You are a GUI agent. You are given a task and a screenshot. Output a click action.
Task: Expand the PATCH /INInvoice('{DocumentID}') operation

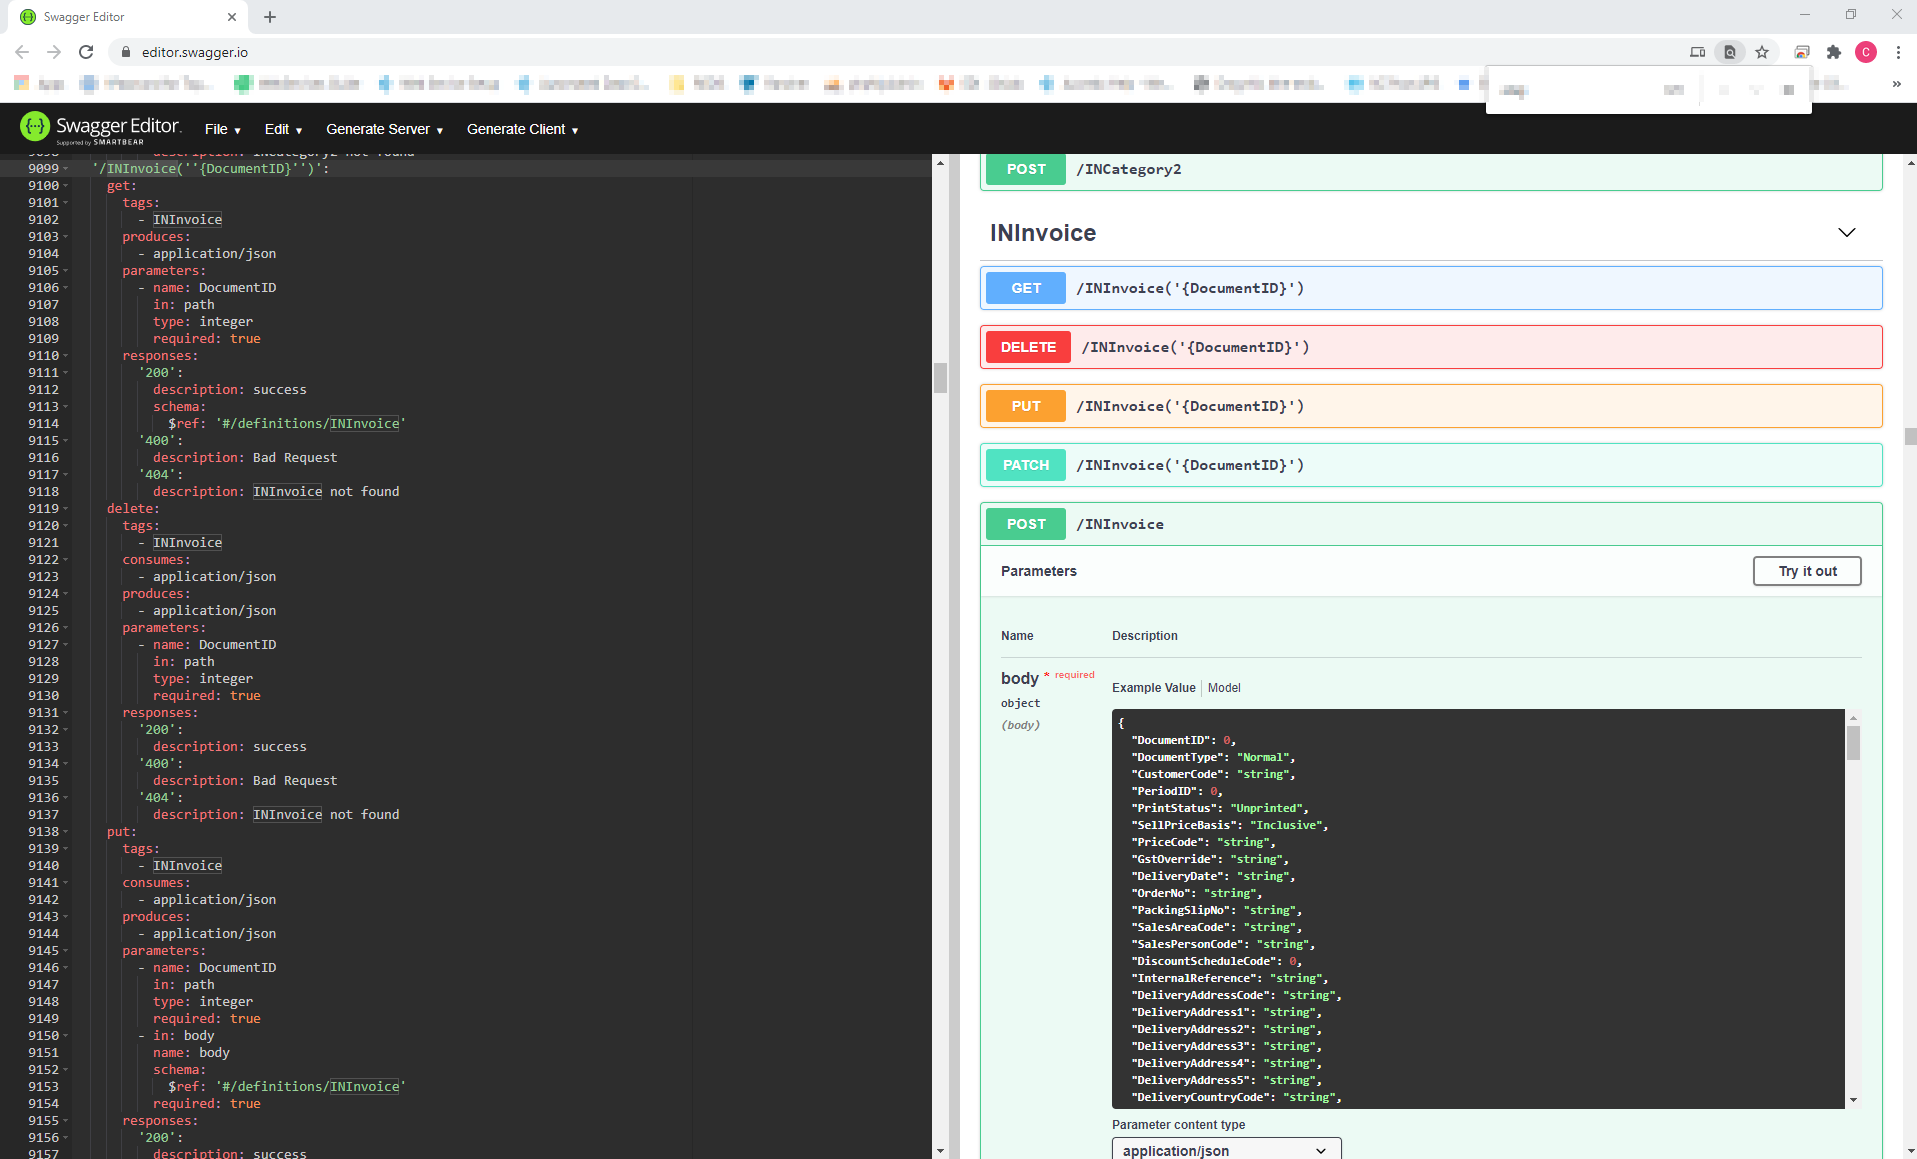(x=1431, y=465)
